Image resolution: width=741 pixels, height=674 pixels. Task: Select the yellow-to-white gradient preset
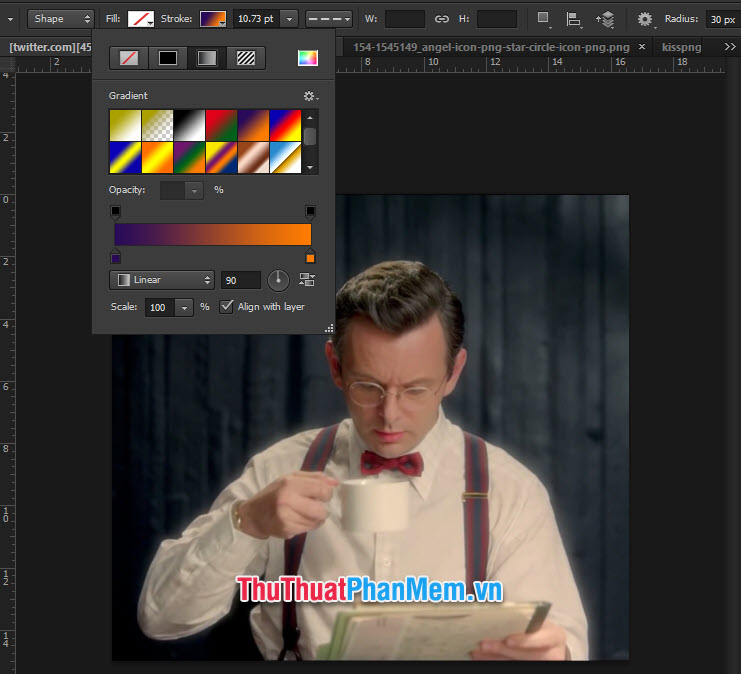[x=125, y=125]
